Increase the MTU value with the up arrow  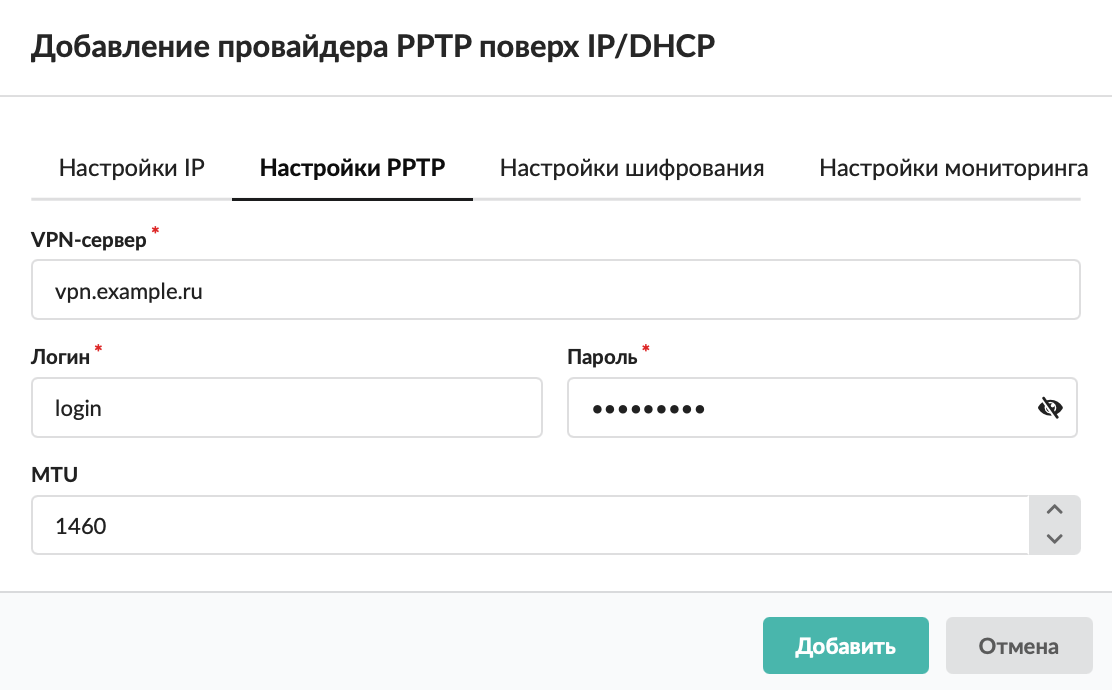[1053, 510]
